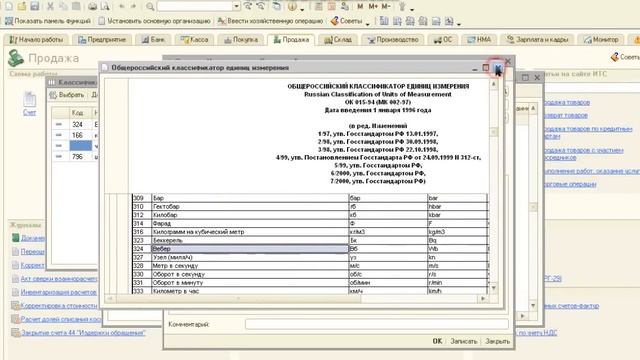Viewport: 640px width, 360px height.
Task: Select the Километр в час row
Action: point(309,291)
